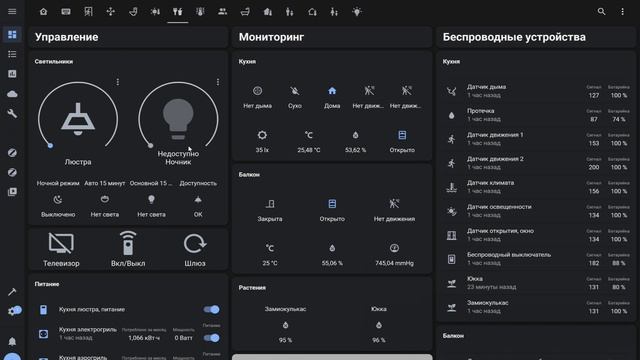Select the kitchen utensils view tab
This screenshot has width=640, height=360.
pyautogui.click(x=178, y=11)
